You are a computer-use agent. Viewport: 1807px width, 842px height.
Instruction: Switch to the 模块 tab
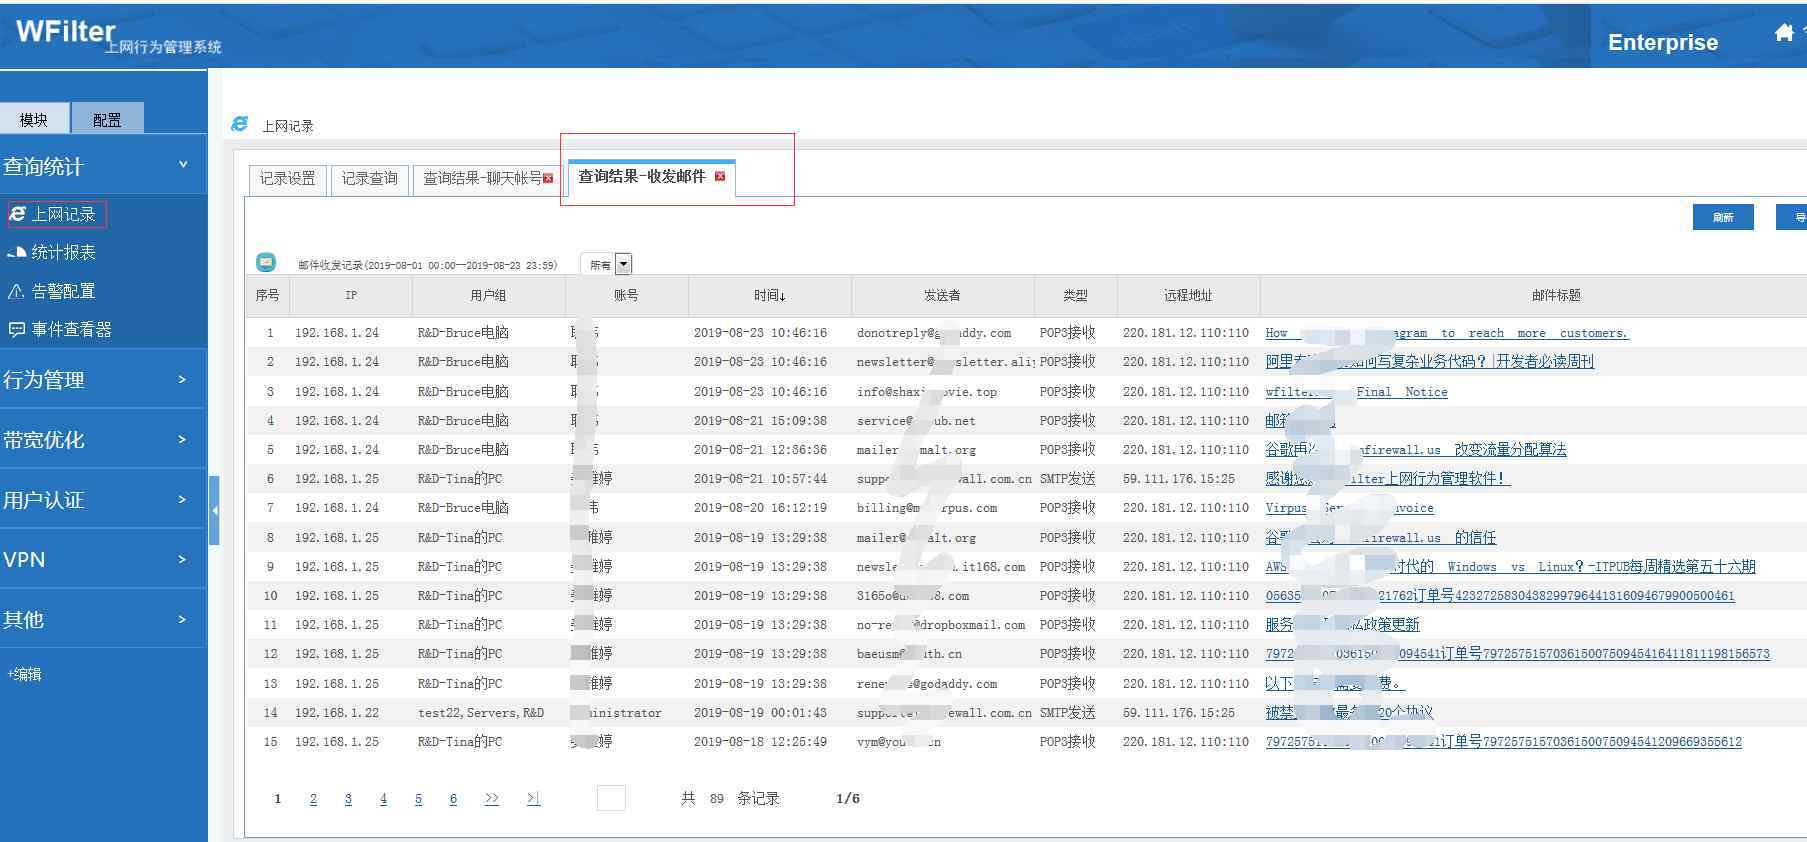(34, 118)
